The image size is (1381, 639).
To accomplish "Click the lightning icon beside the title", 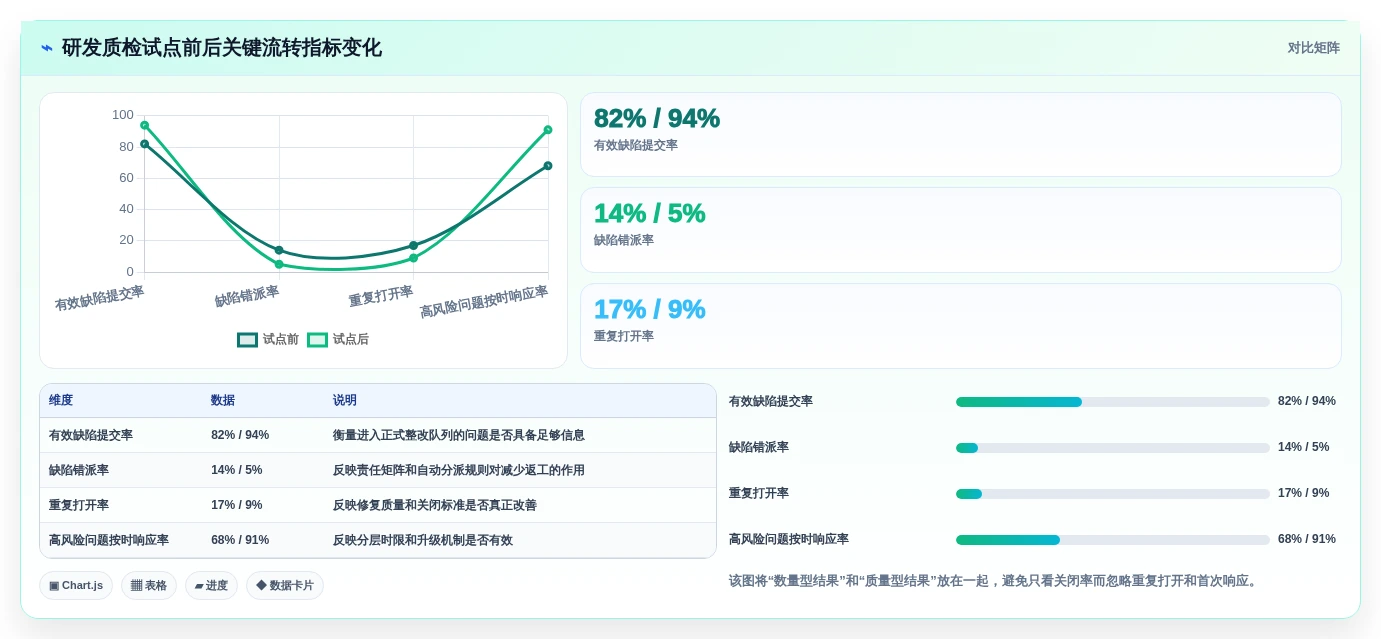I will pos(47,48).
